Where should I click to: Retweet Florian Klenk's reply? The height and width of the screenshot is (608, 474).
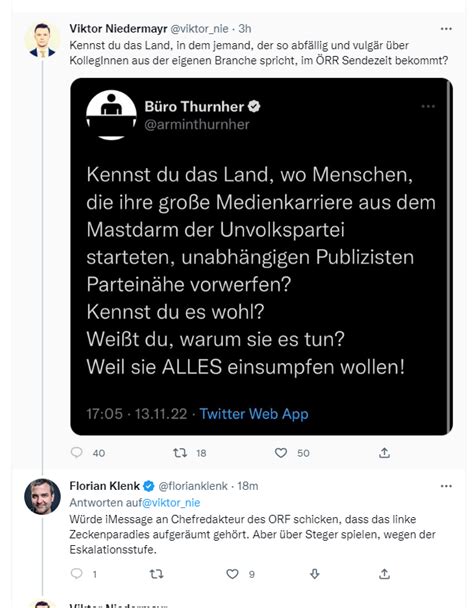156,573
